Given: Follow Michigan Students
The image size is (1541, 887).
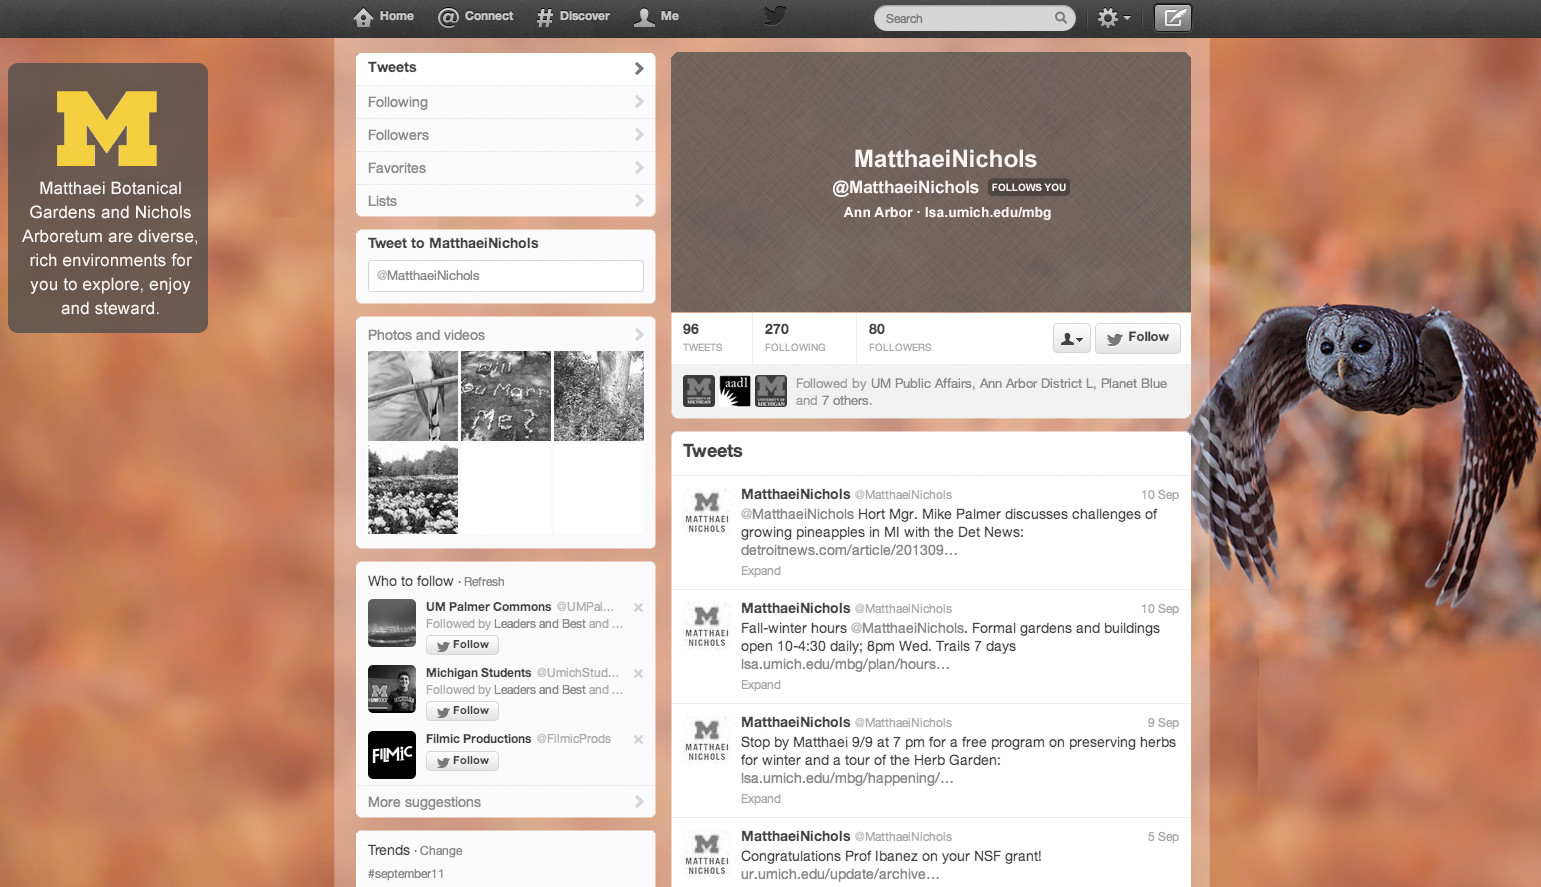Looking at the screenshot, I should click(x=463, y=711).
